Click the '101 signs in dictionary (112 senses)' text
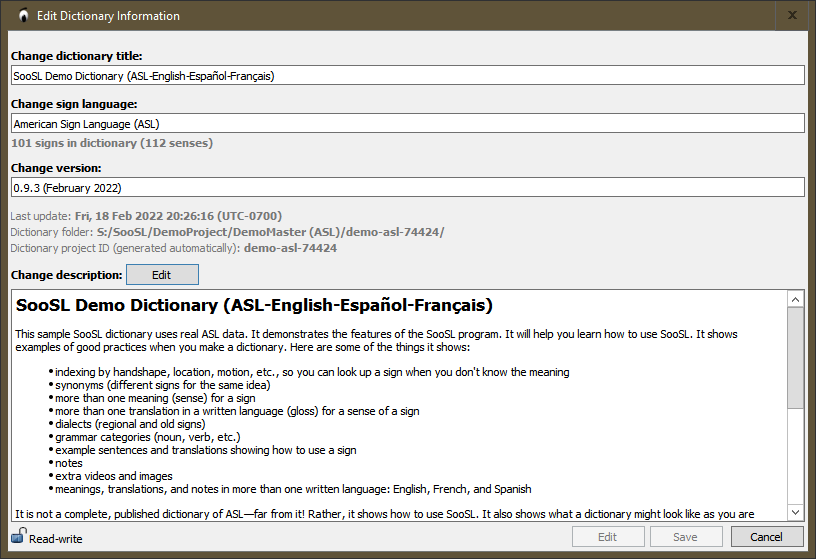816x559 pixels. pos(112,143)
